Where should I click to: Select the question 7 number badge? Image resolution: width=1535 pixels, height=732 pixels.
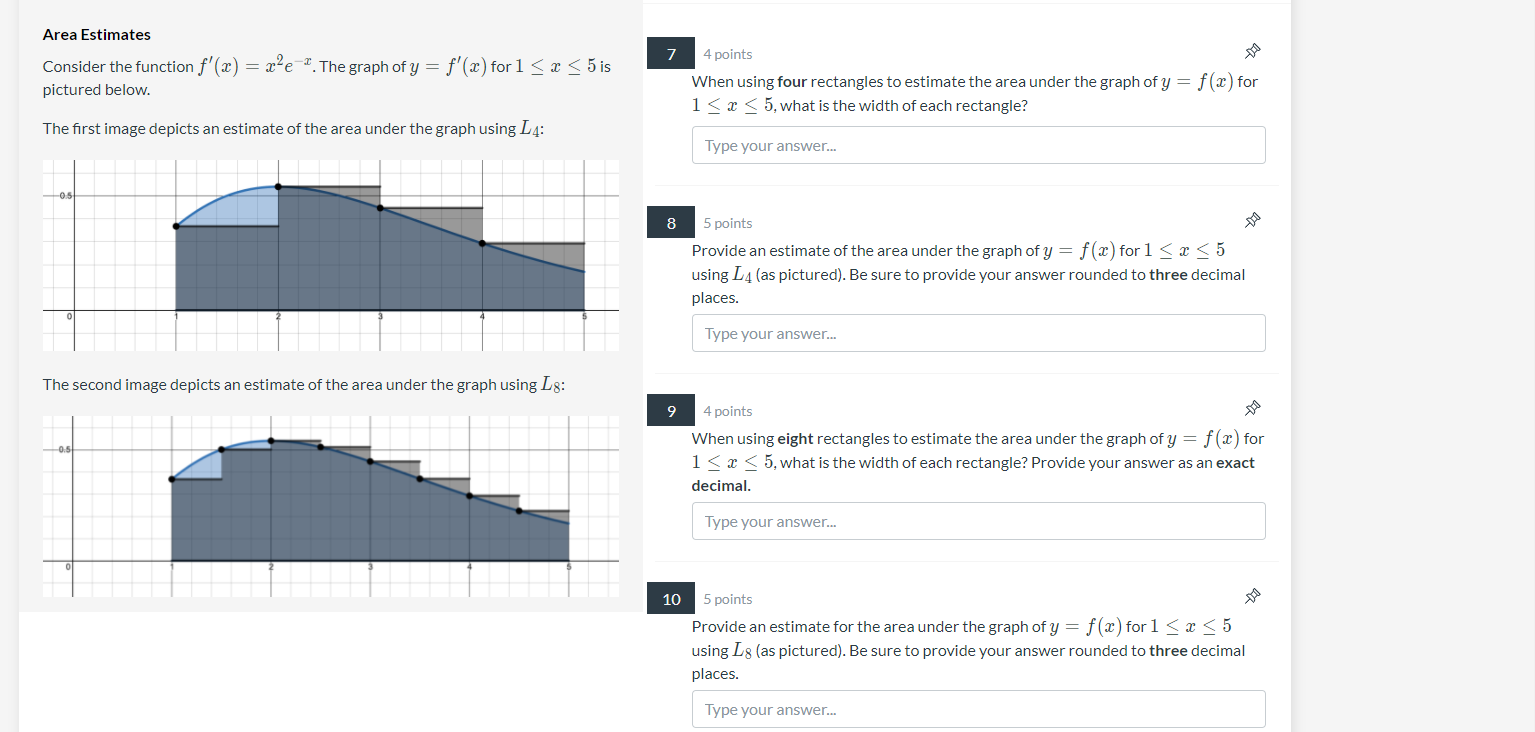pyautogui.click(x=670, y=53)
